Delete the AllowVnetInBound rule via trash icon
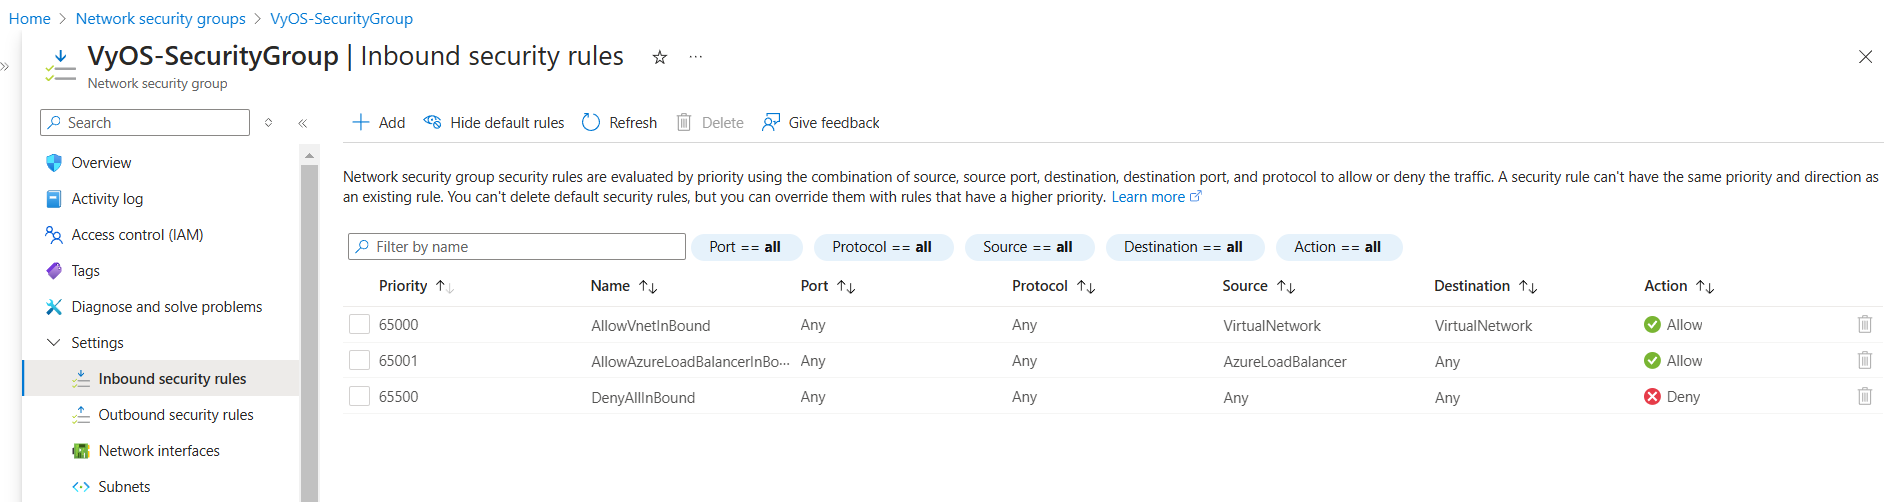 point(1864,324)
